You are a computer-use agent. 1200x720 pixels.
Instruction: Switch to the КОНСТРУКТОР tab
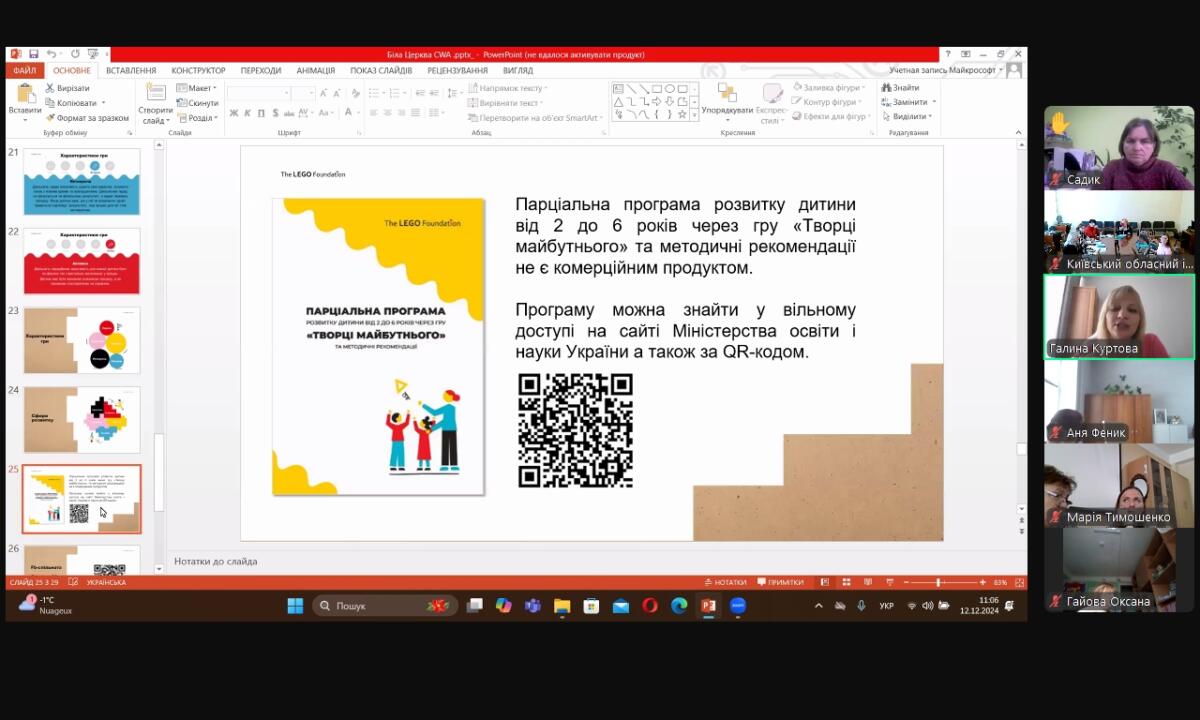point(198,71)
